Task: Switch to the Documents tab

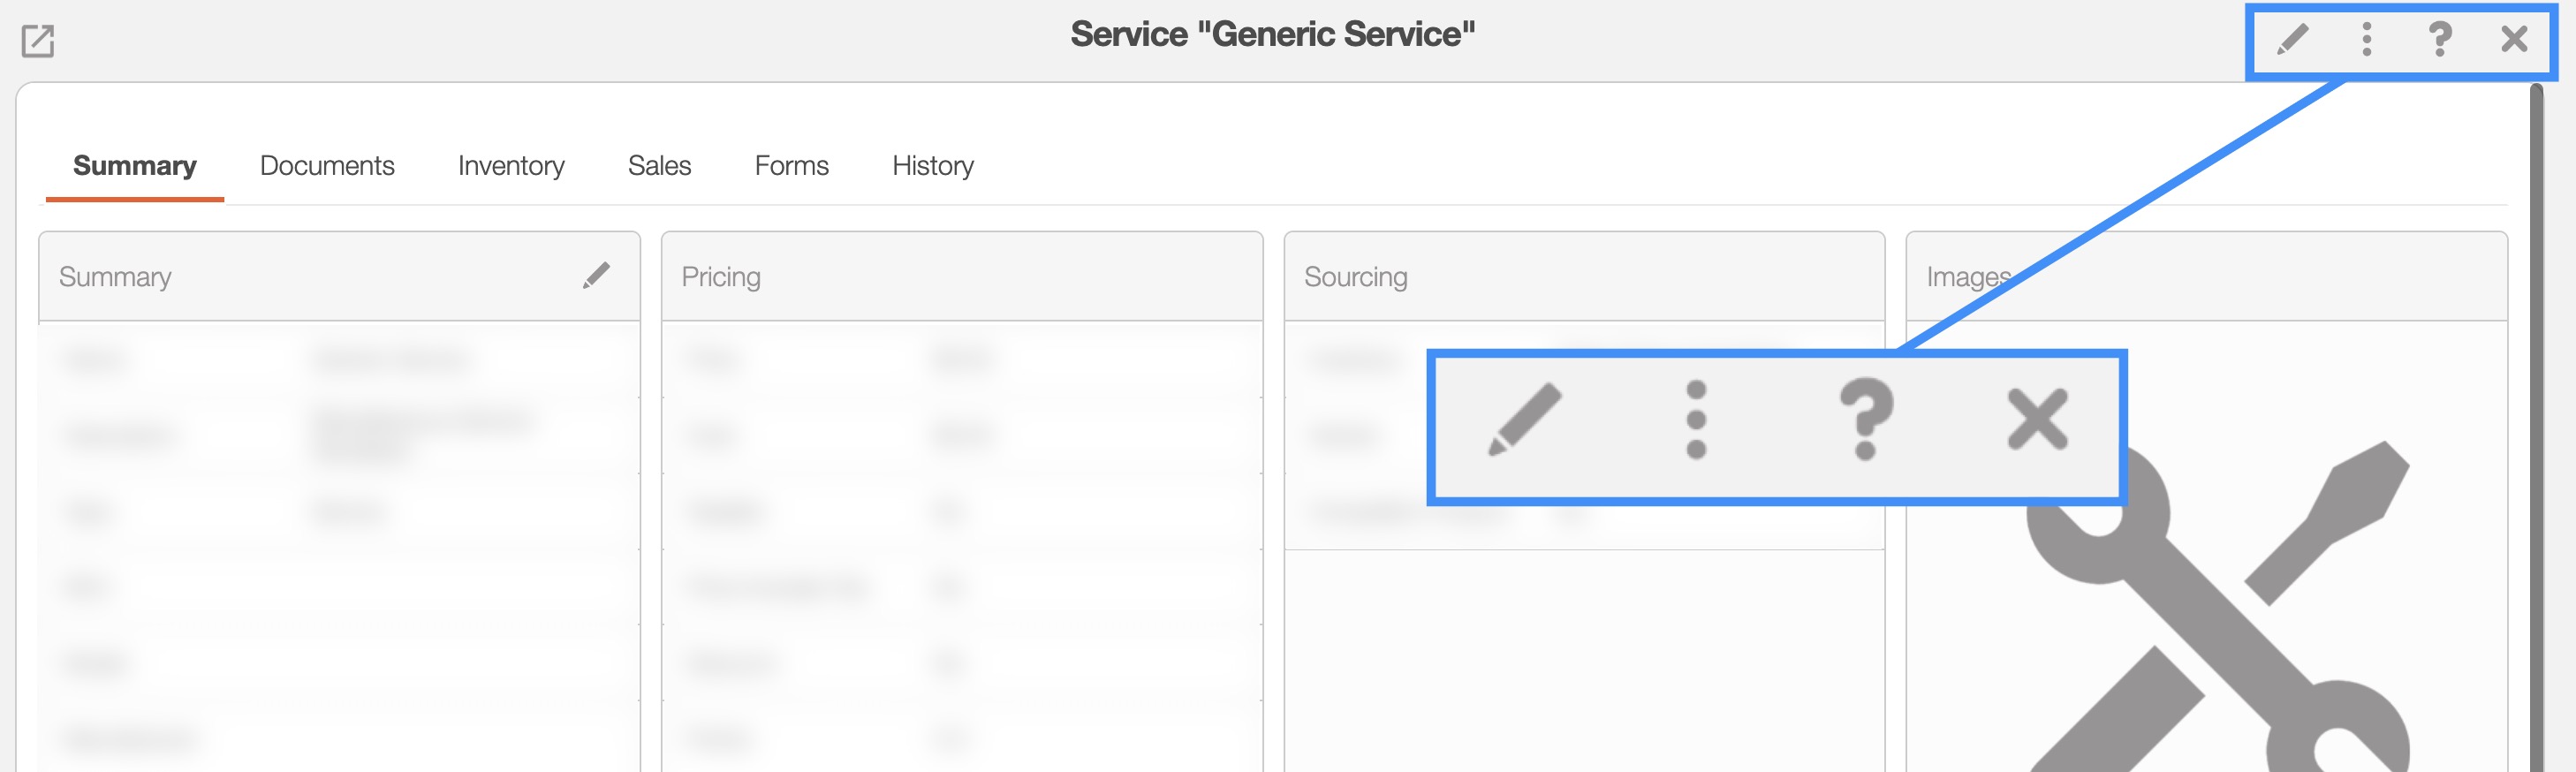Action: pyautogui.click(x=327, y=166)
